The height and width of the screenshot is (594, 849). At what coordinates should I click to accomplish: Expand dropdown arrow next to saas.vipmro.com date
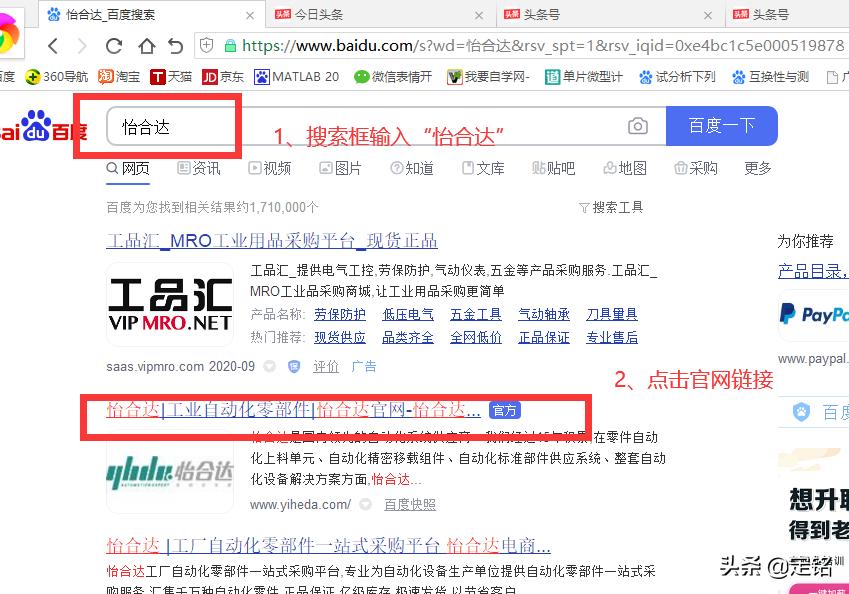(x=269, y=367)
